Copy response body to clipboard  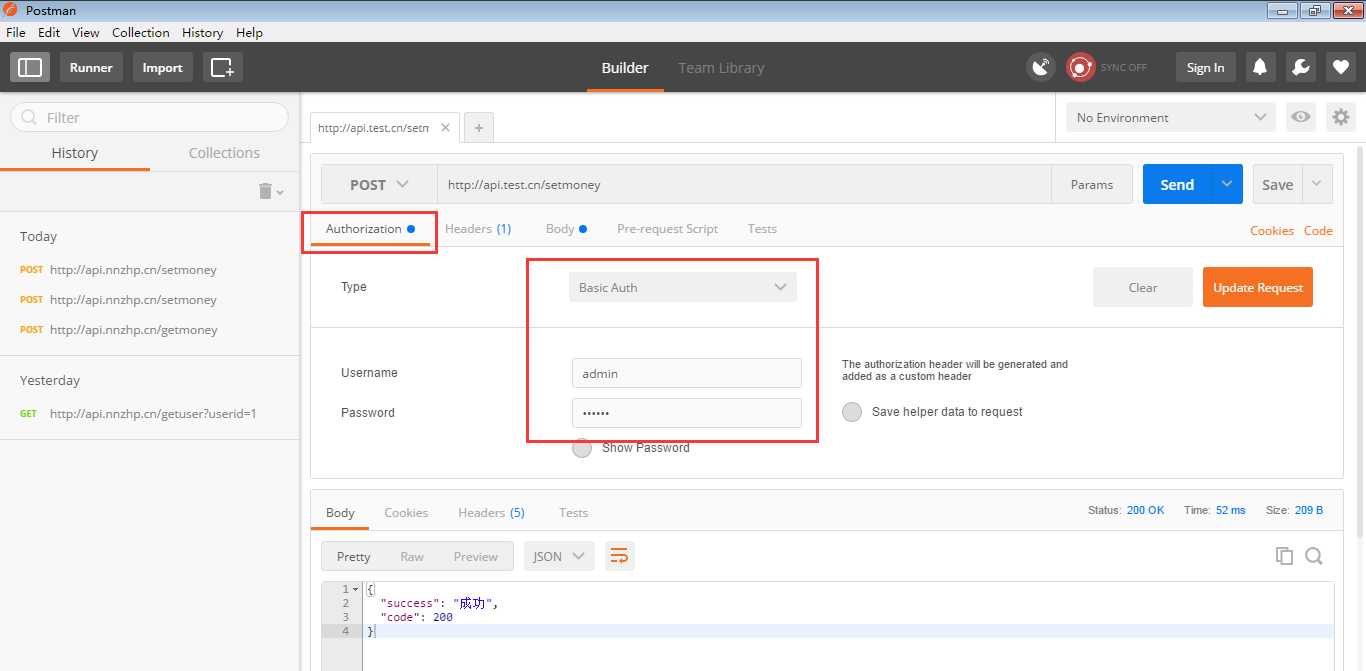1284,556
